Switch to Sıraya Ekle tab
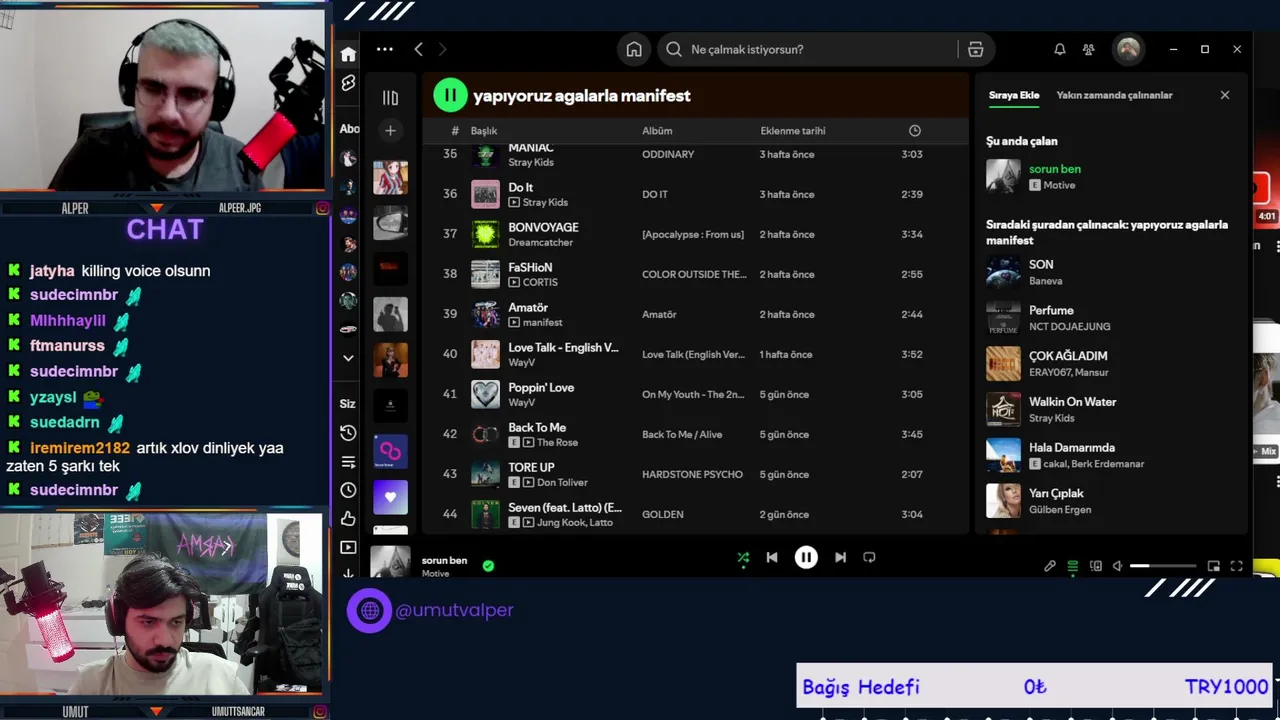Image resolution: width=1280 pixels, height=720 pixels. pos(1014,95)
